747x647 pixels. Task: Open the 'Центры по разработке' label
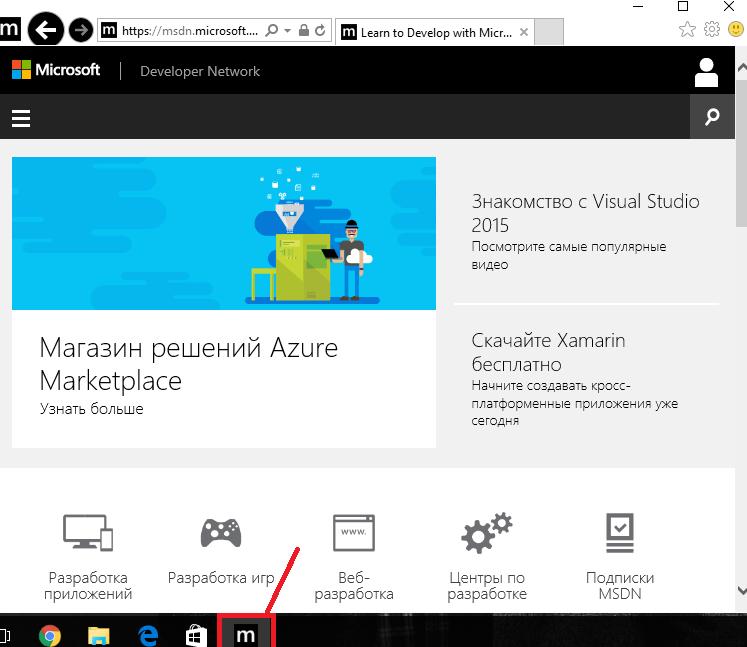(487, 586)
